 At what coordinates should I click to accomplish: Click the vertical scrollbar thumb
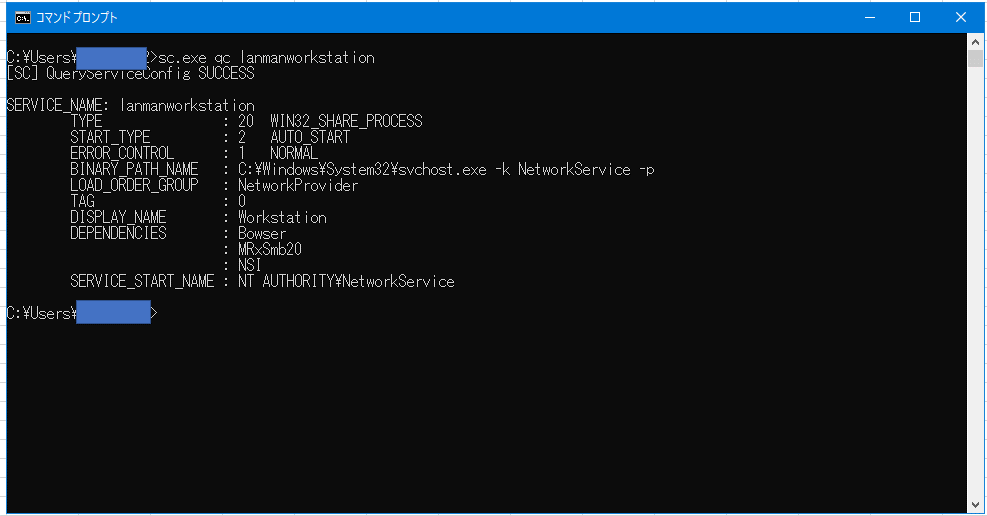975,59
